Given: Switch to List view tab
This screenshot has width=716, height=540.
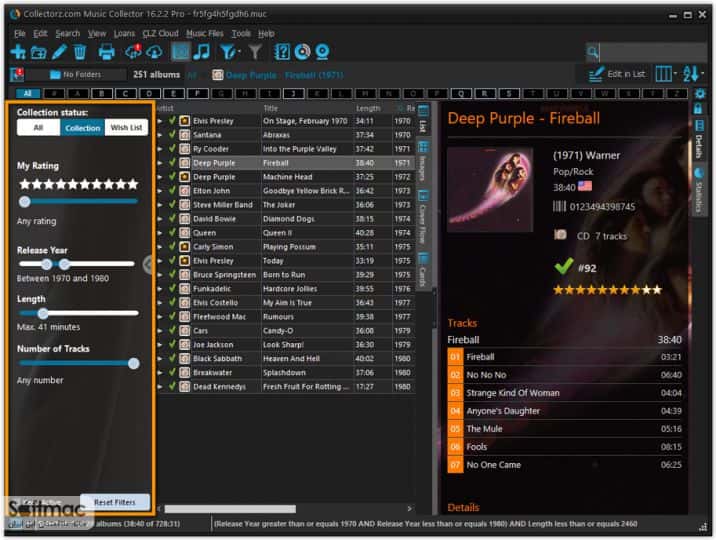Looking at the screenshot, I should (423, 120).
